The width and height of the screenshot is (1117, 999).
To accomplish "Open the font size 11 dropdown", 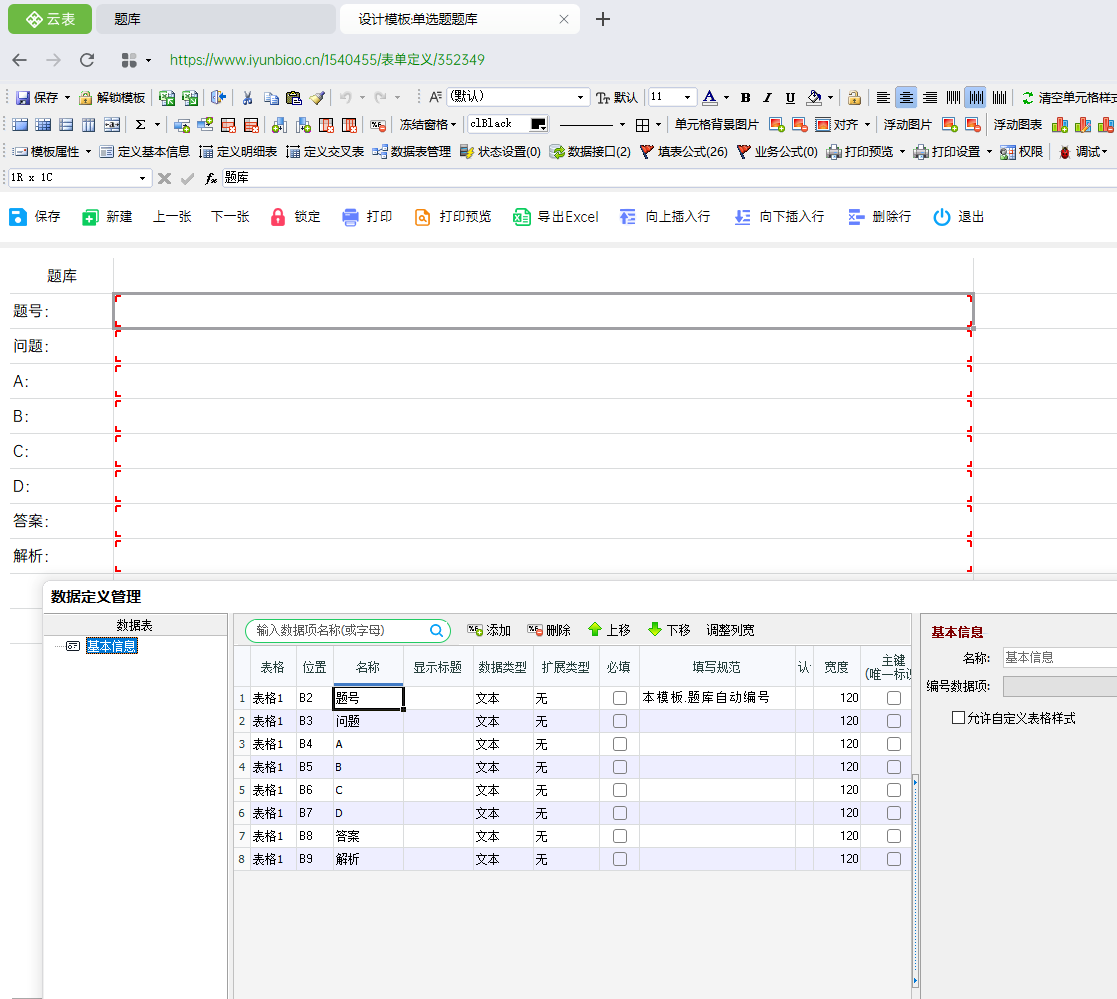I will [687, 98].
